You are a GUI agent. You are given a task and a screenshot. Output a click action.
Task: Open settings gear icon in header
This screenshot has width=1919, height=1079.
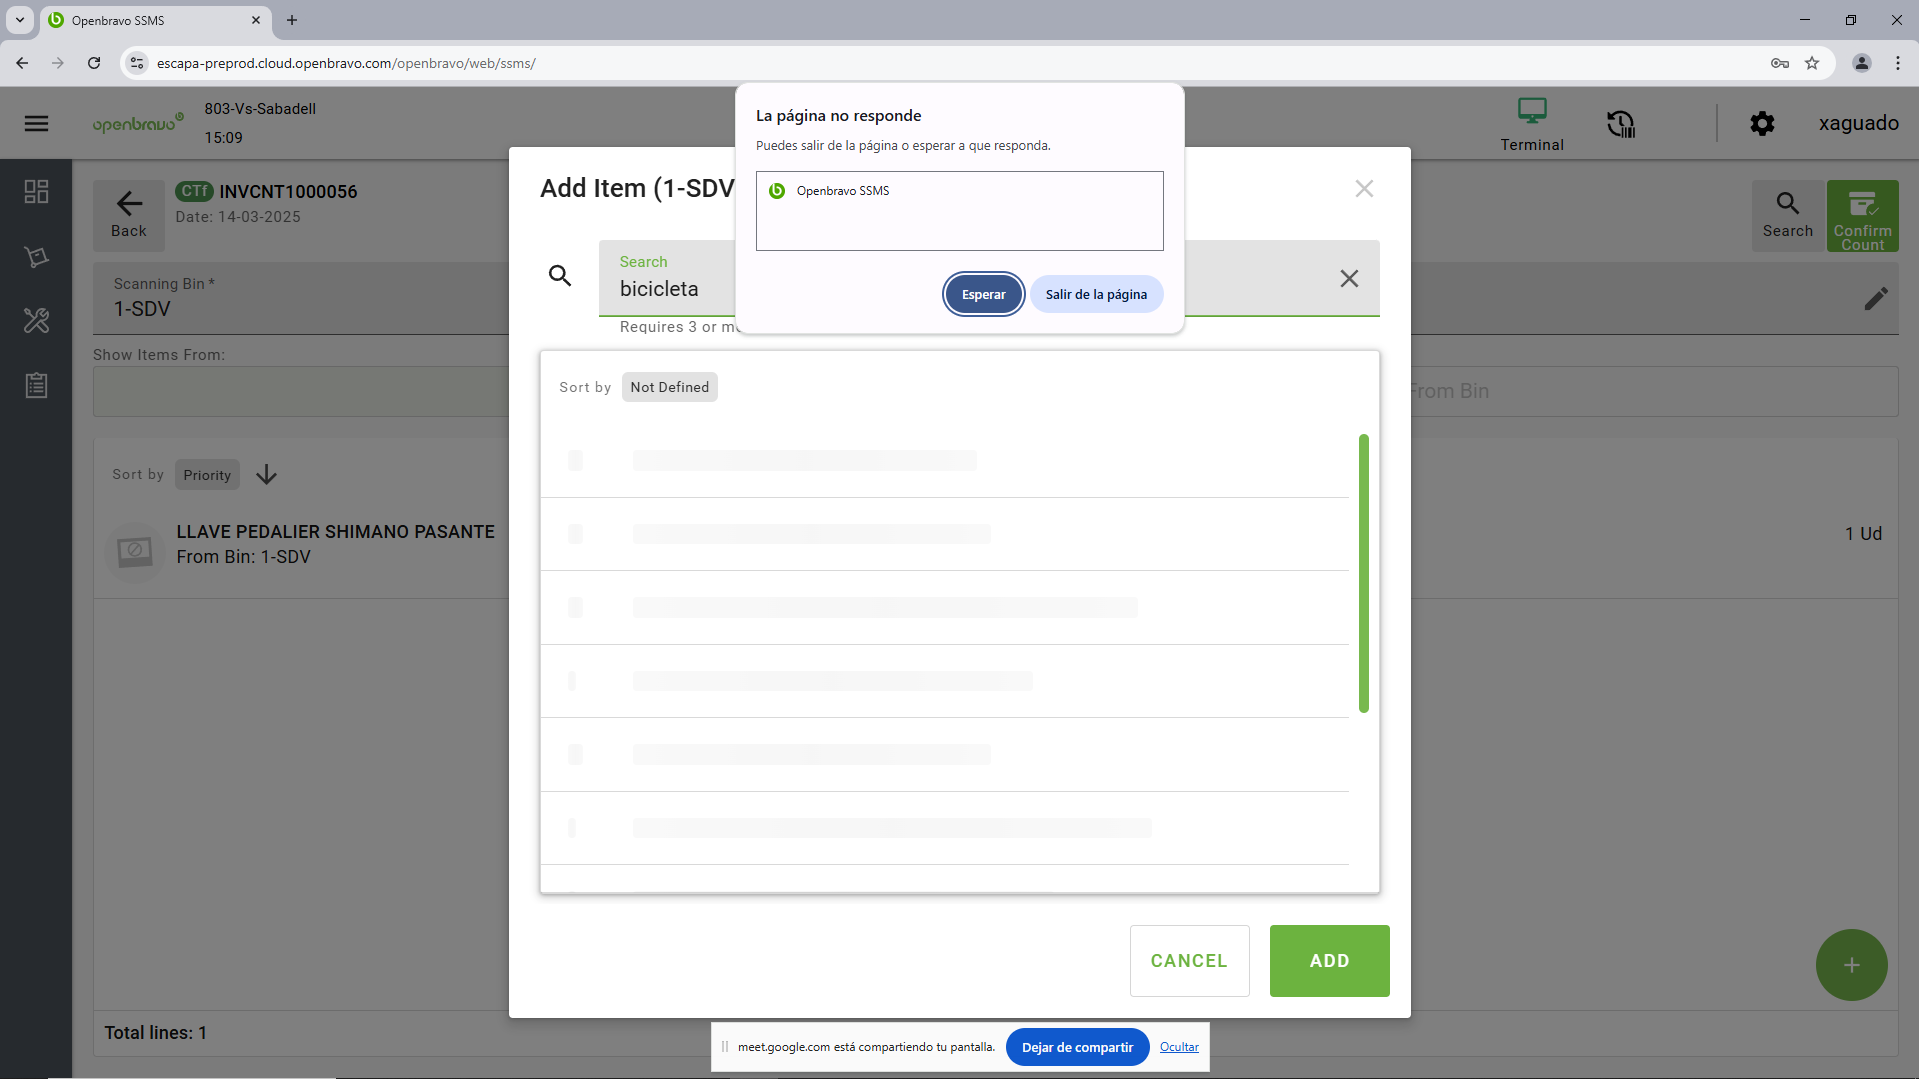click(1762, 124)
